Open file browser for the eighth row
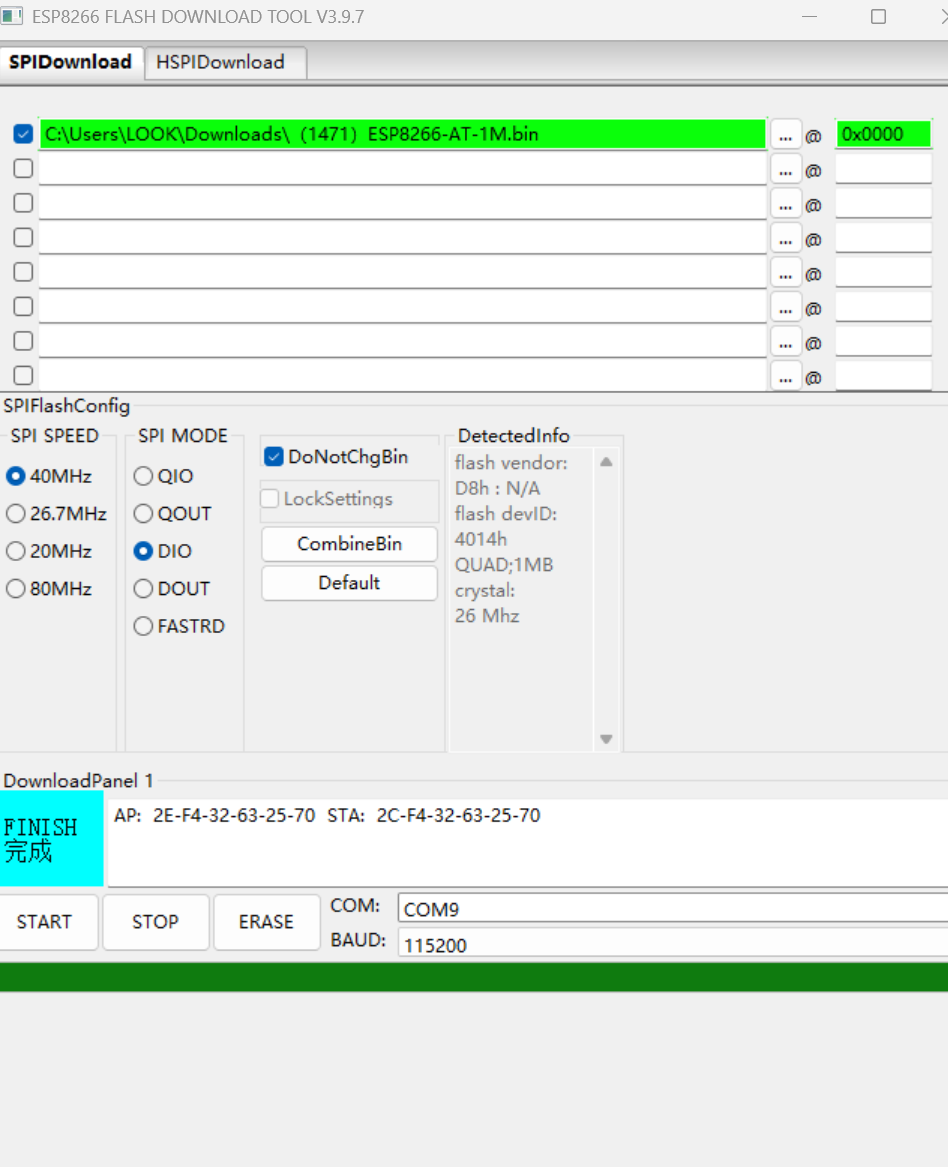 click(785, 377)
